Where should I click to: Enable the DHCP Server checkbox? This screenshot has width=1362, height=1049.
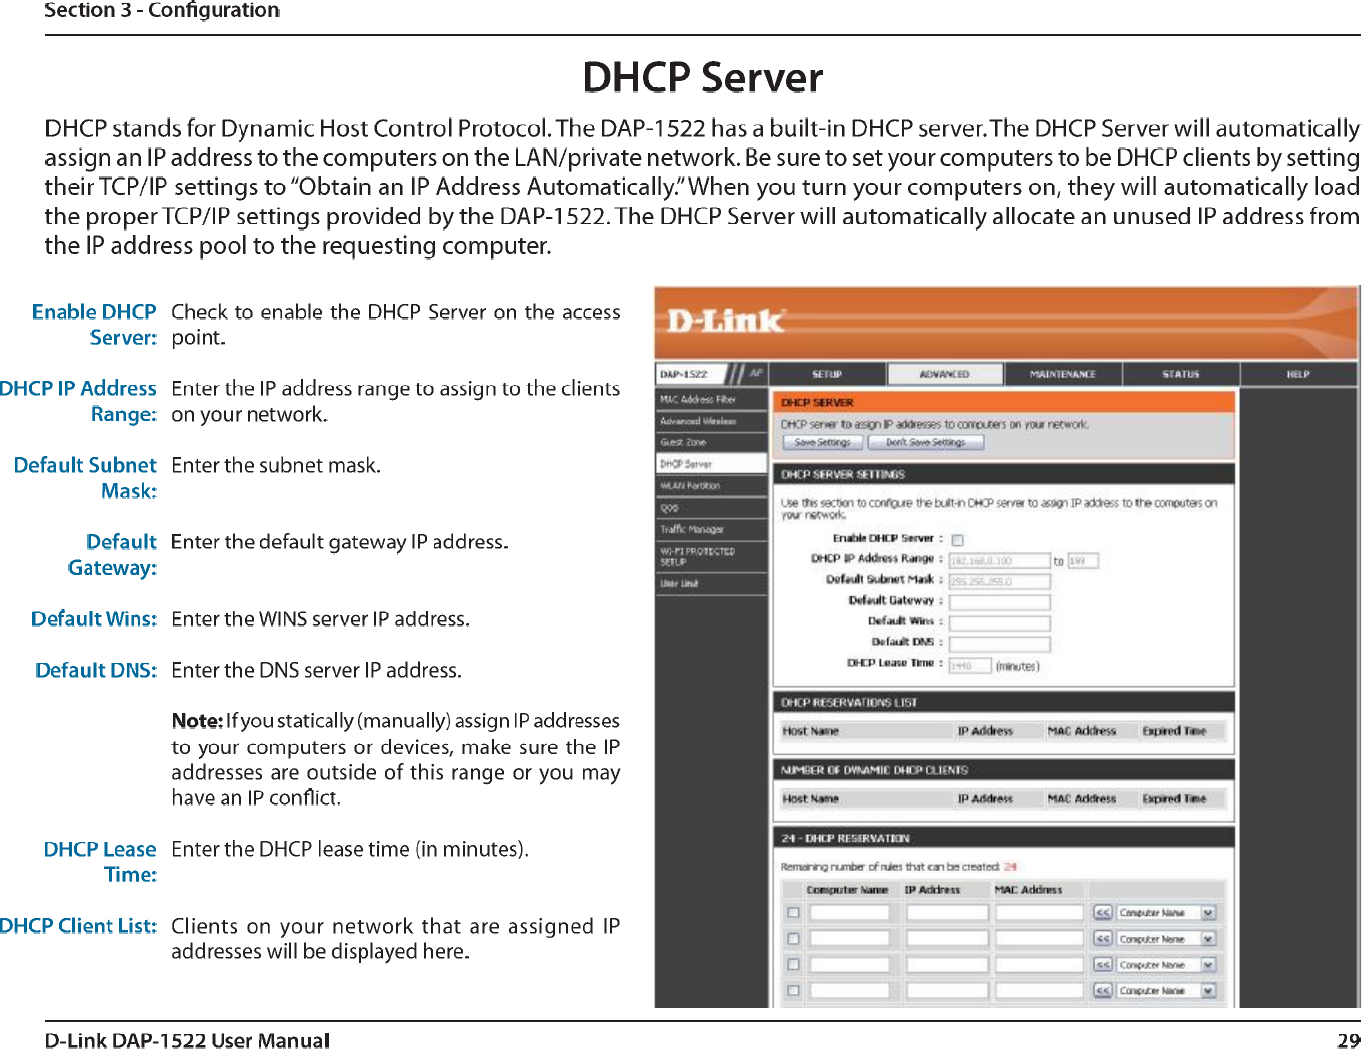(957, 540)
